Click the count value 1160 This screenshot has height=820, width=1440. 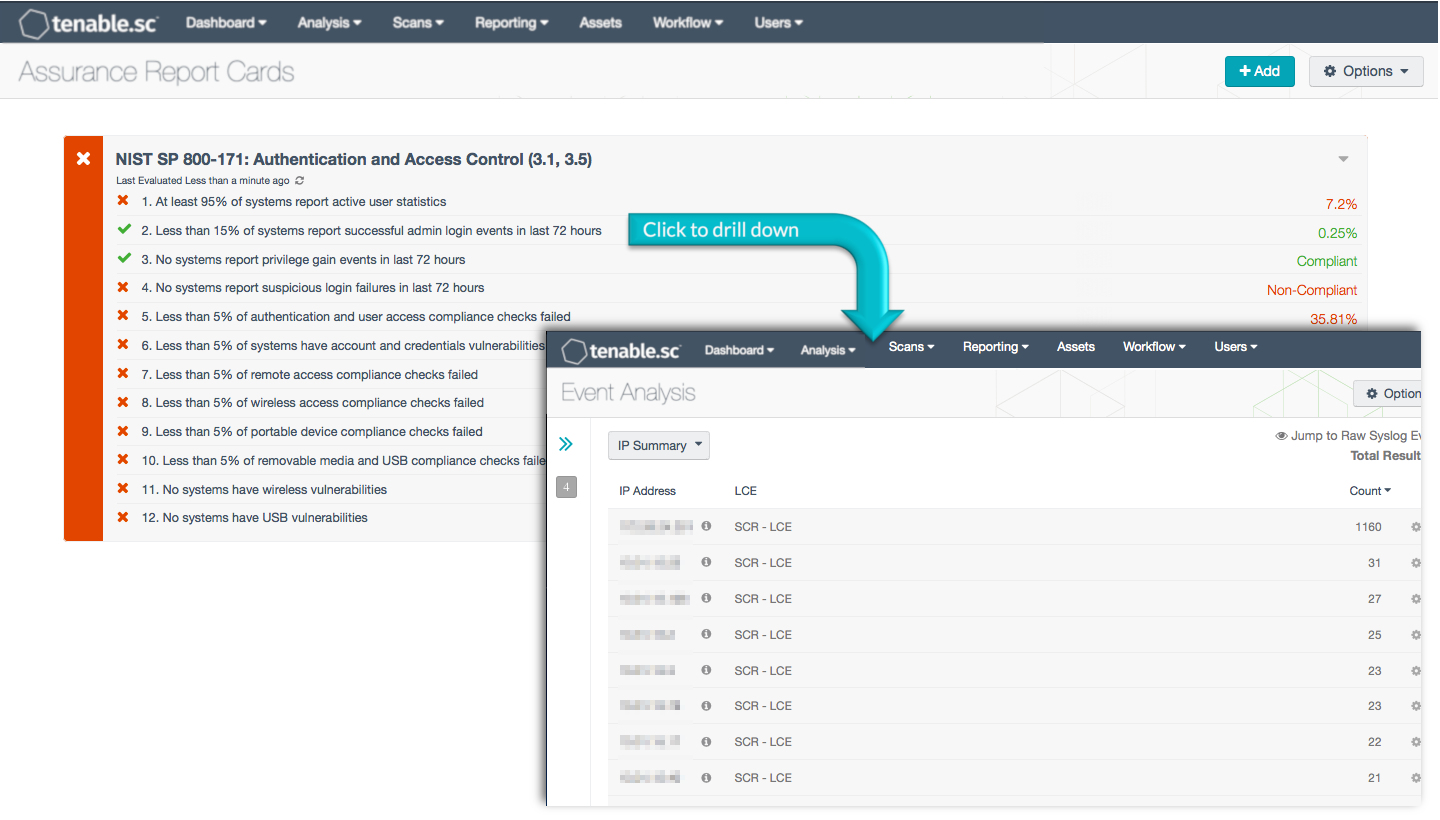pyautogui.click(x=1368, y=527)
